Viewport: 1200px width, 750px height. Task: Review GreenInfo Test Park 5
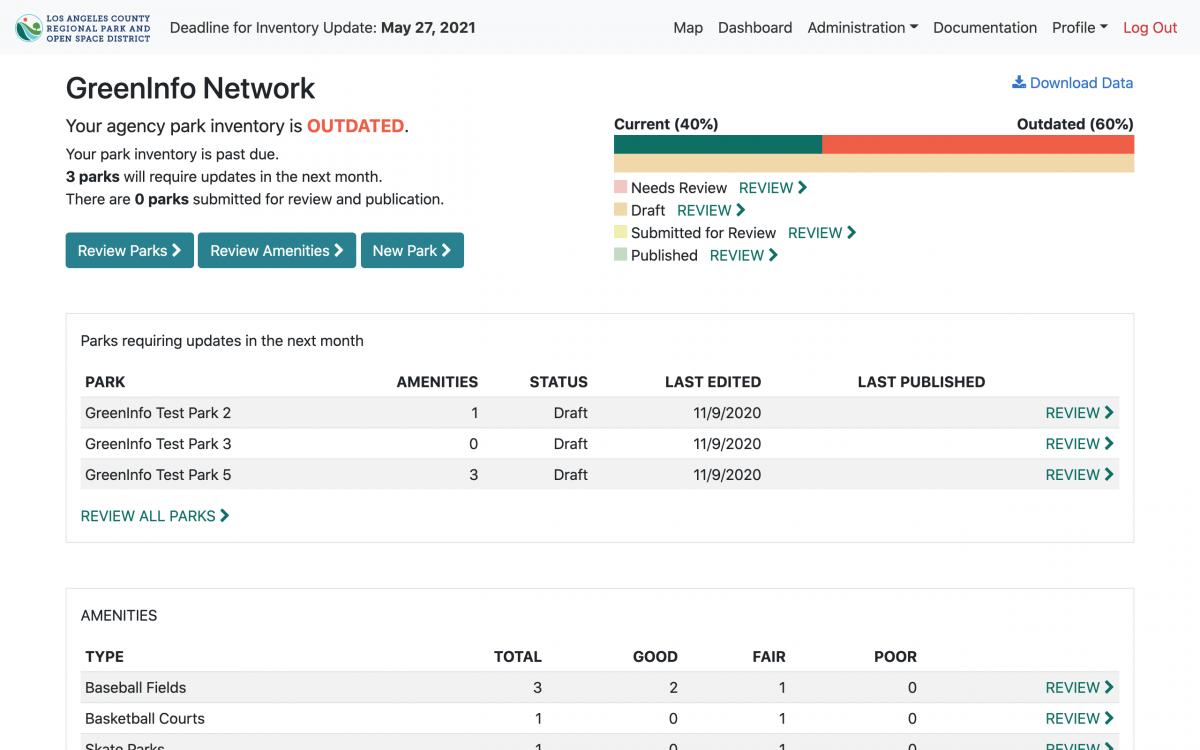[1080, 475]
